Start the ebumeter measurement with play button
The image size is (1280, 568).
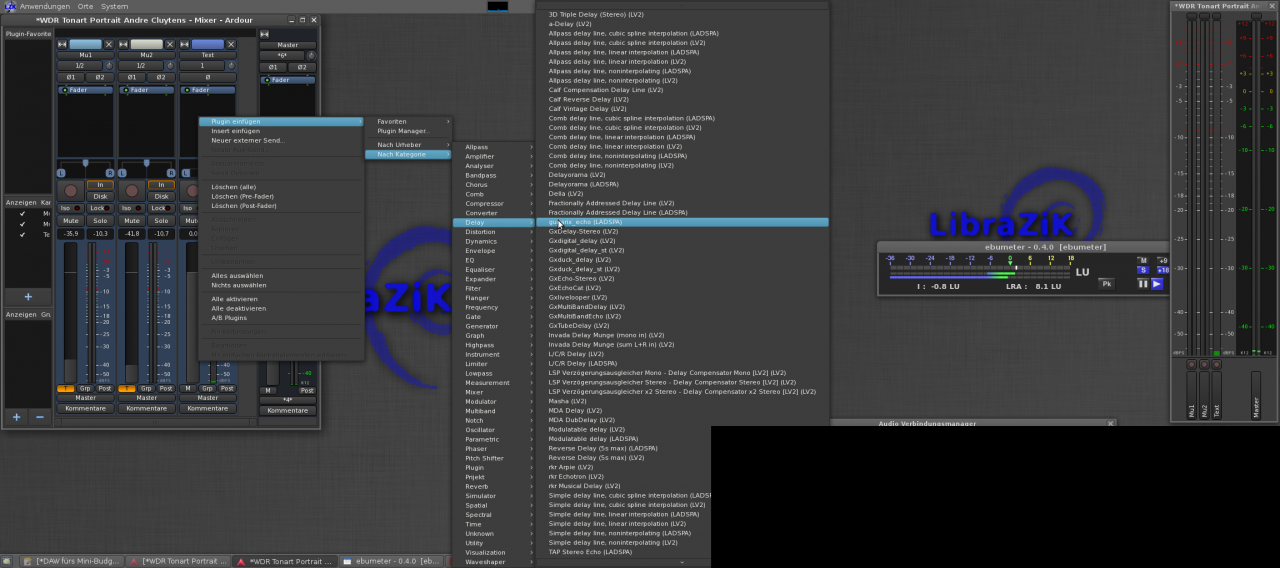click(1157, 283)
